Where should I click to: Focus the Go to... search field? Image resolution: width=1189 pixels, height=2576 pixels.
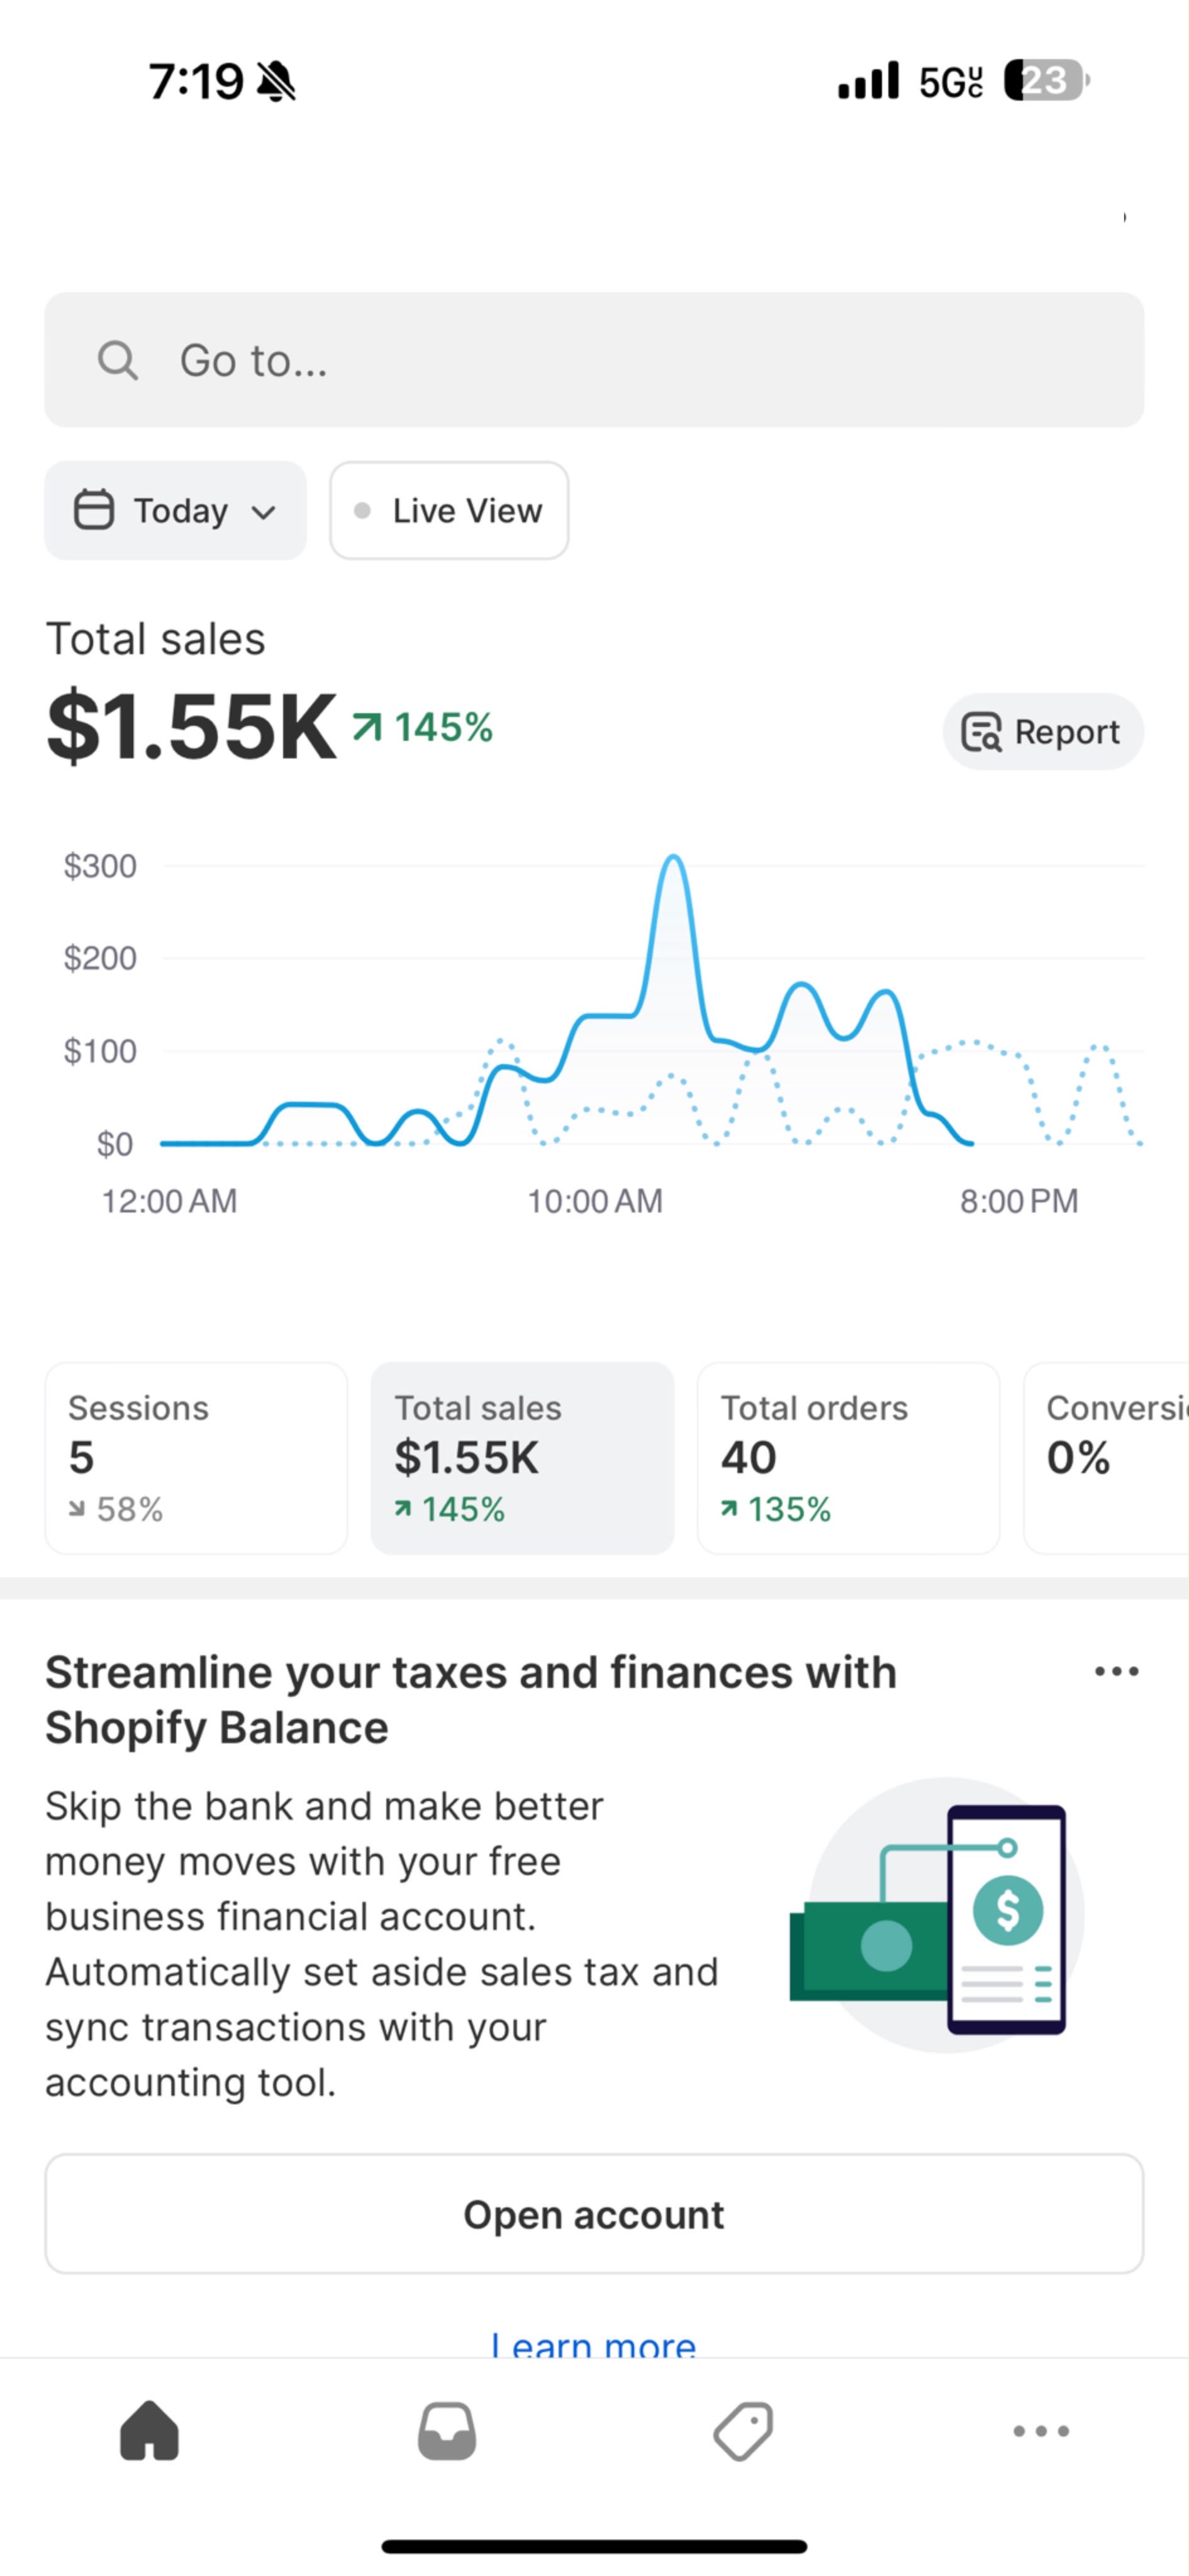[x=594, y=360]
